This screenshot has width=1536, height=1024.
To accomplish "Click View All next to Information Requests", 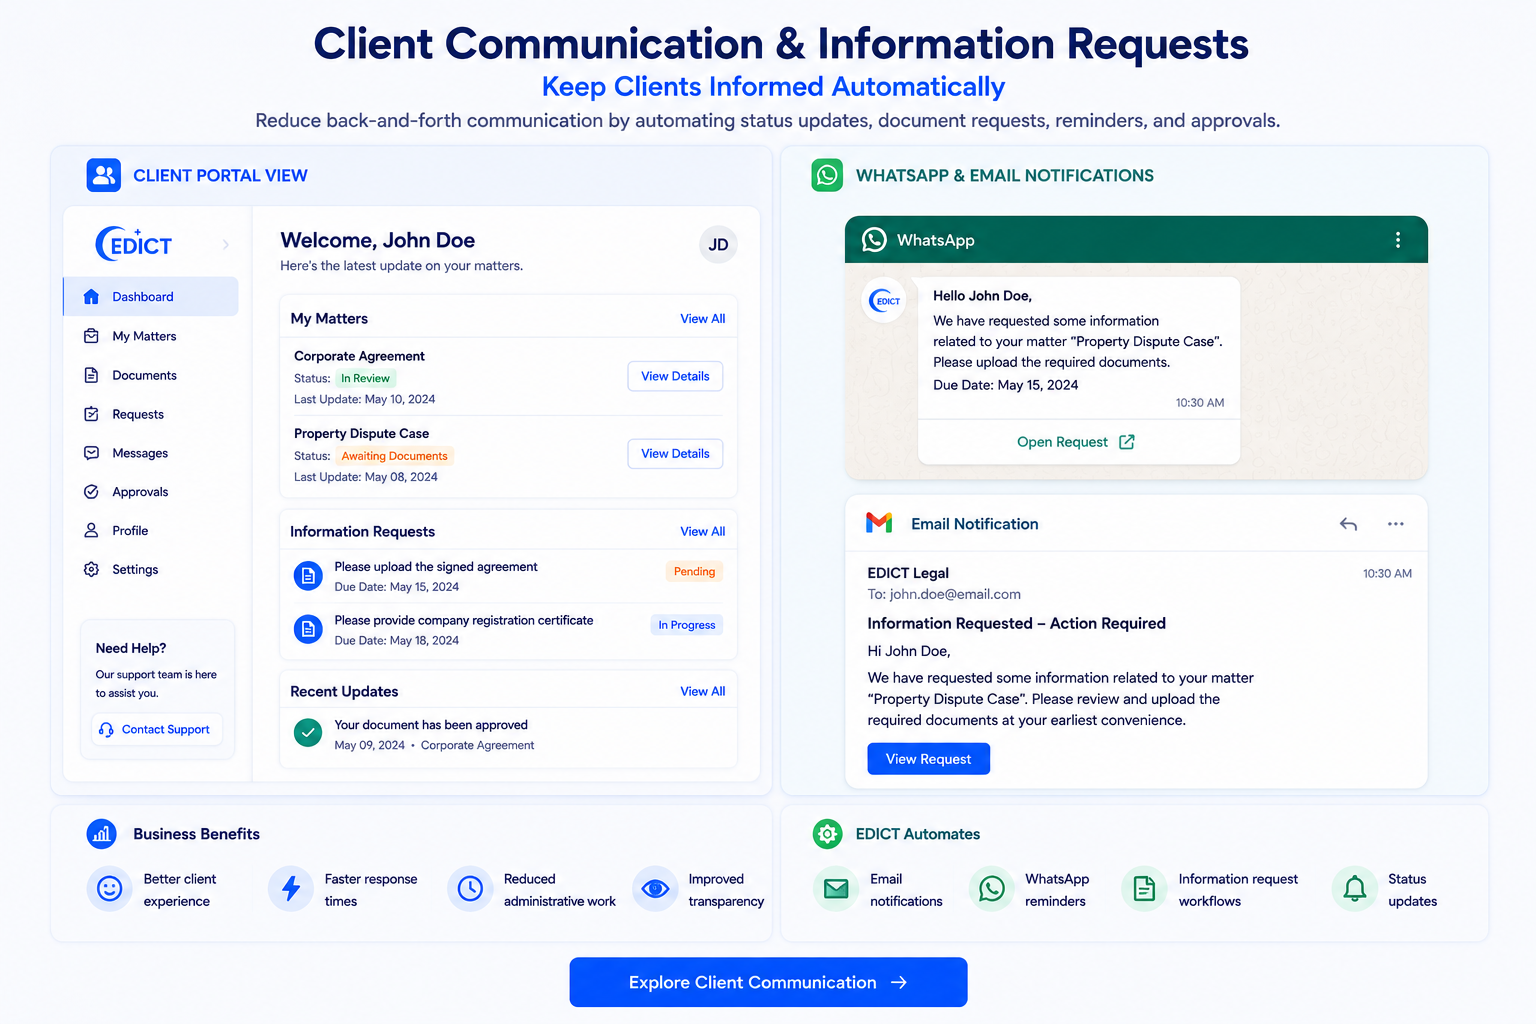I will (x=703, y=532).
